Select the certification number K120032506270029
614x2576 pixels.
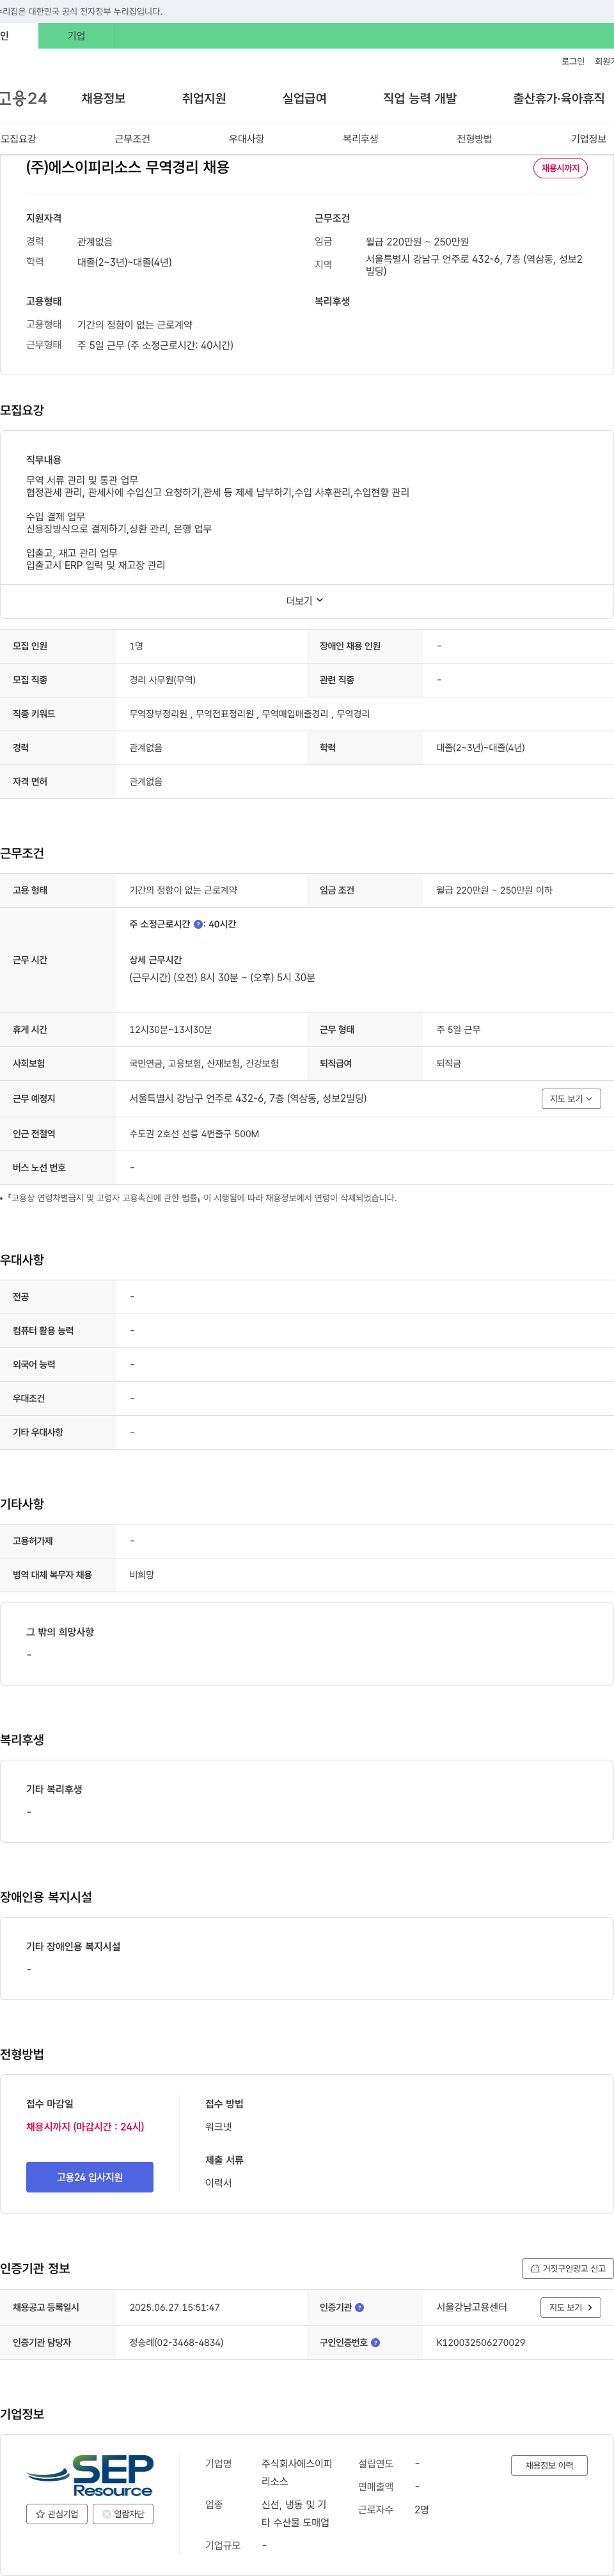[x=481, y=2342]
